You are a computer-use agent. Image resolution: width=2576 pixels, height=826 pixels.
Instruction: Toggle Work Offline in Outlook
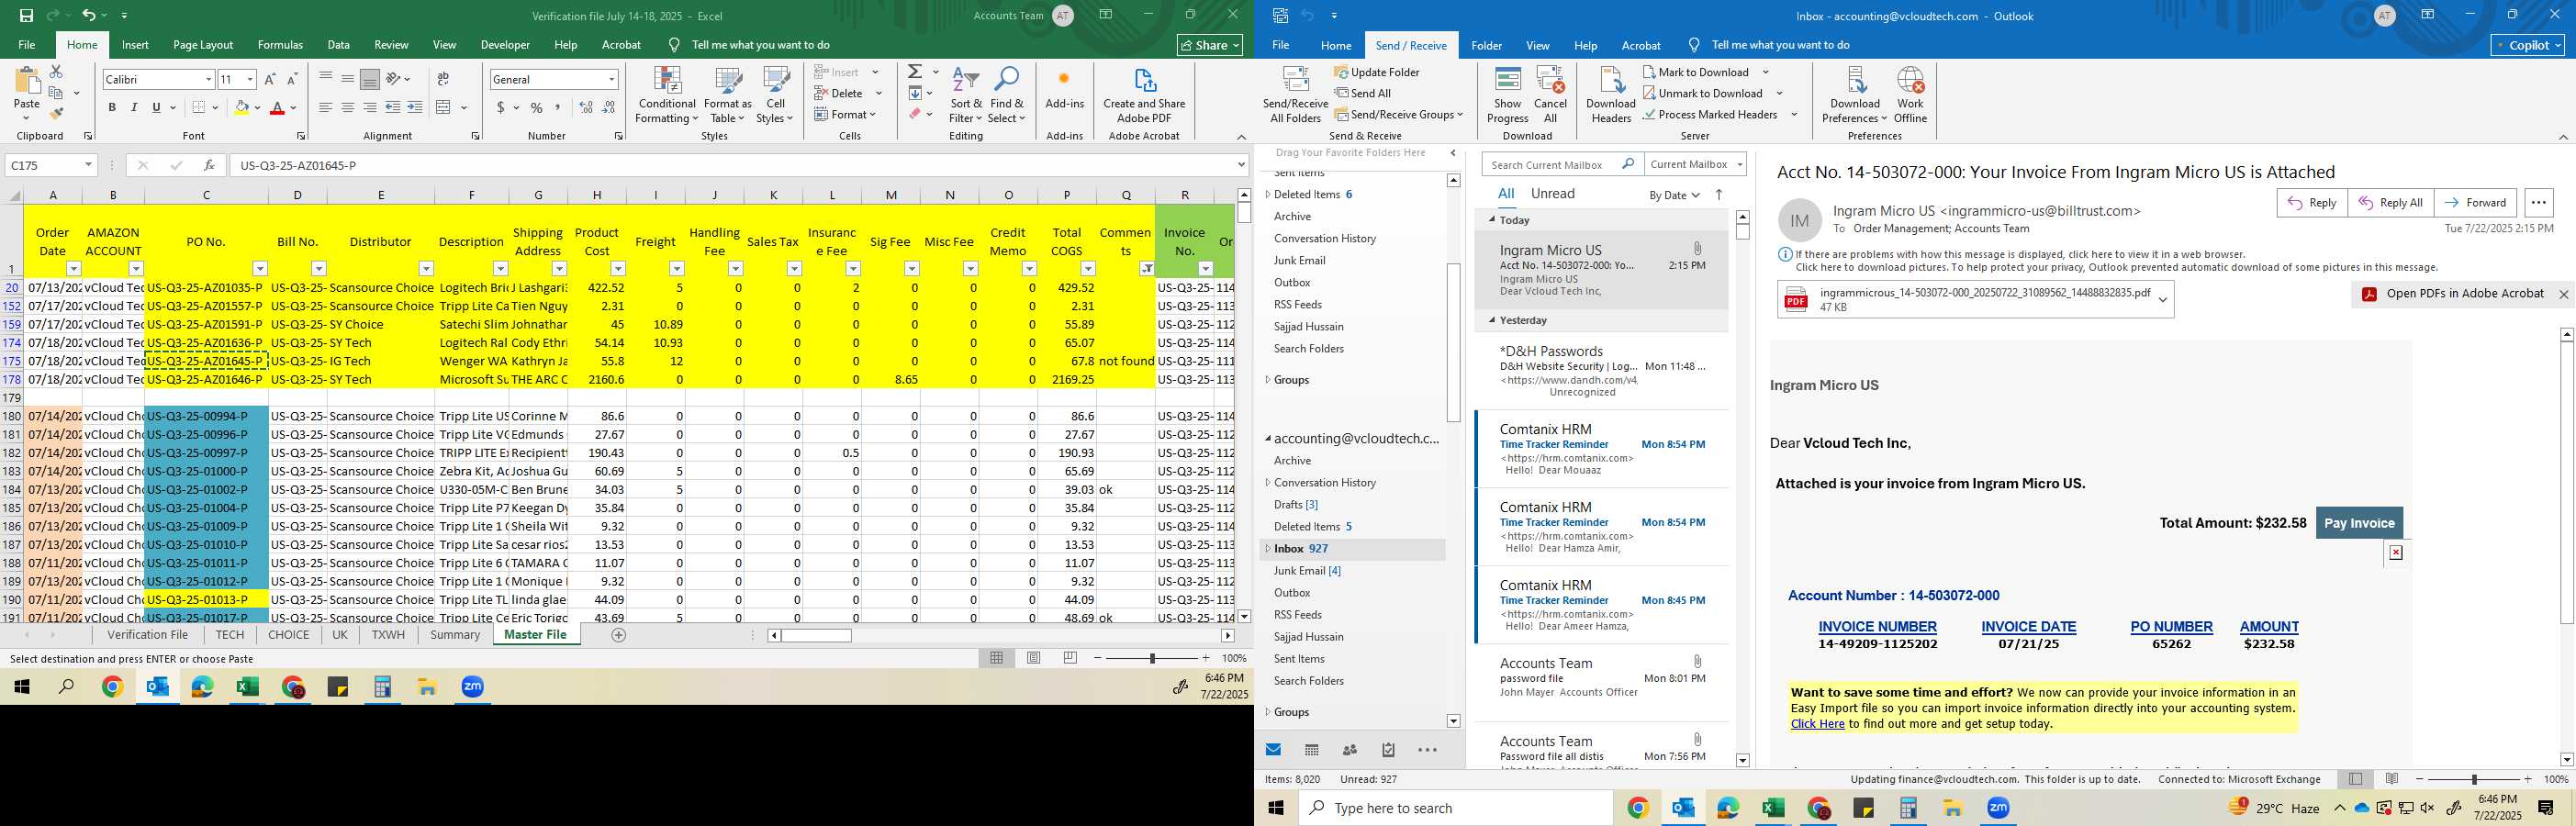click(1910, 95)
